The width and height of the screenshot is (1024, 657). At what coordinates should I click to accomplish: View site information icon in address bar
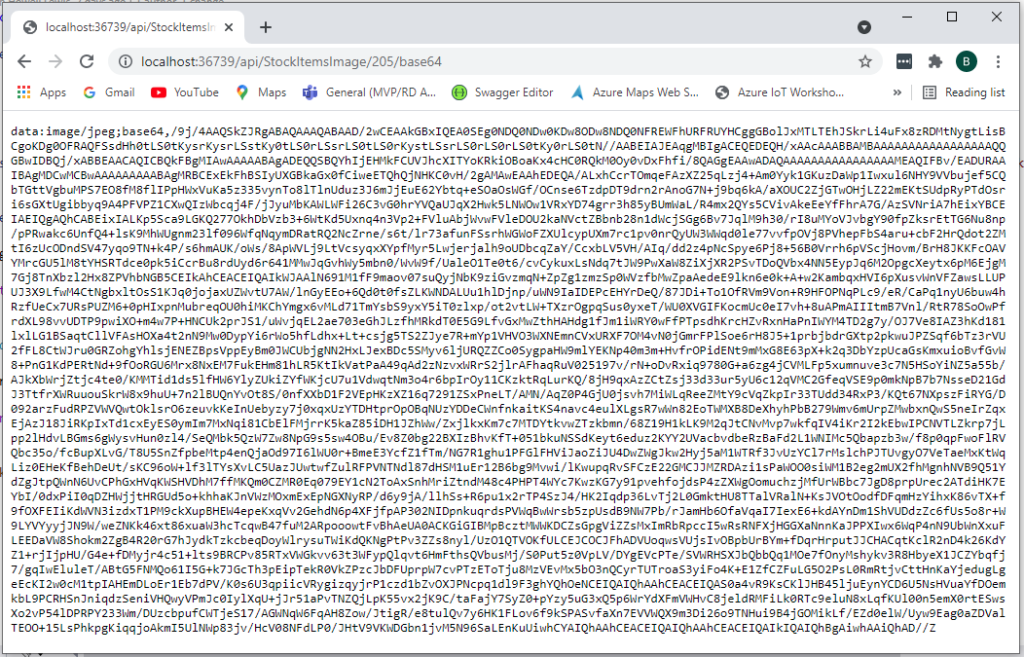(x=126, y=61)
